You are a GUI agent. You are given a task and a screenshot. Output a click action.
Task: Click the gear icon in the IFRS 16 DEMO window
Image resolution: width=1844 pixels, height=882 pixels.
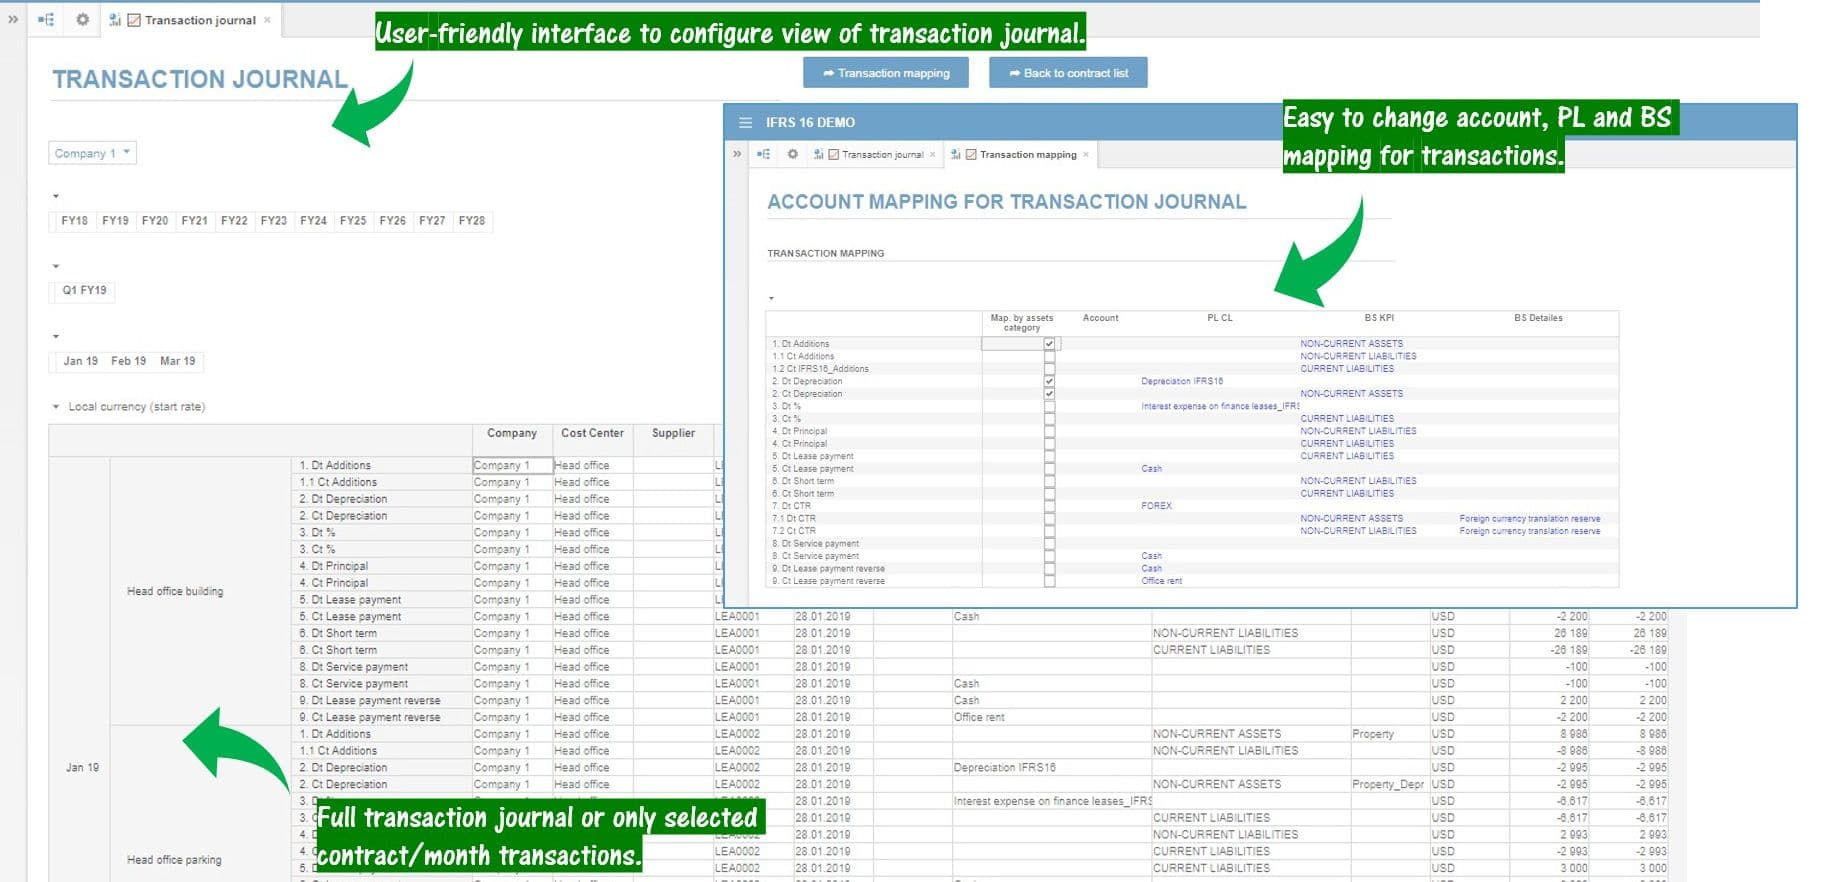(x=792, y=154)
